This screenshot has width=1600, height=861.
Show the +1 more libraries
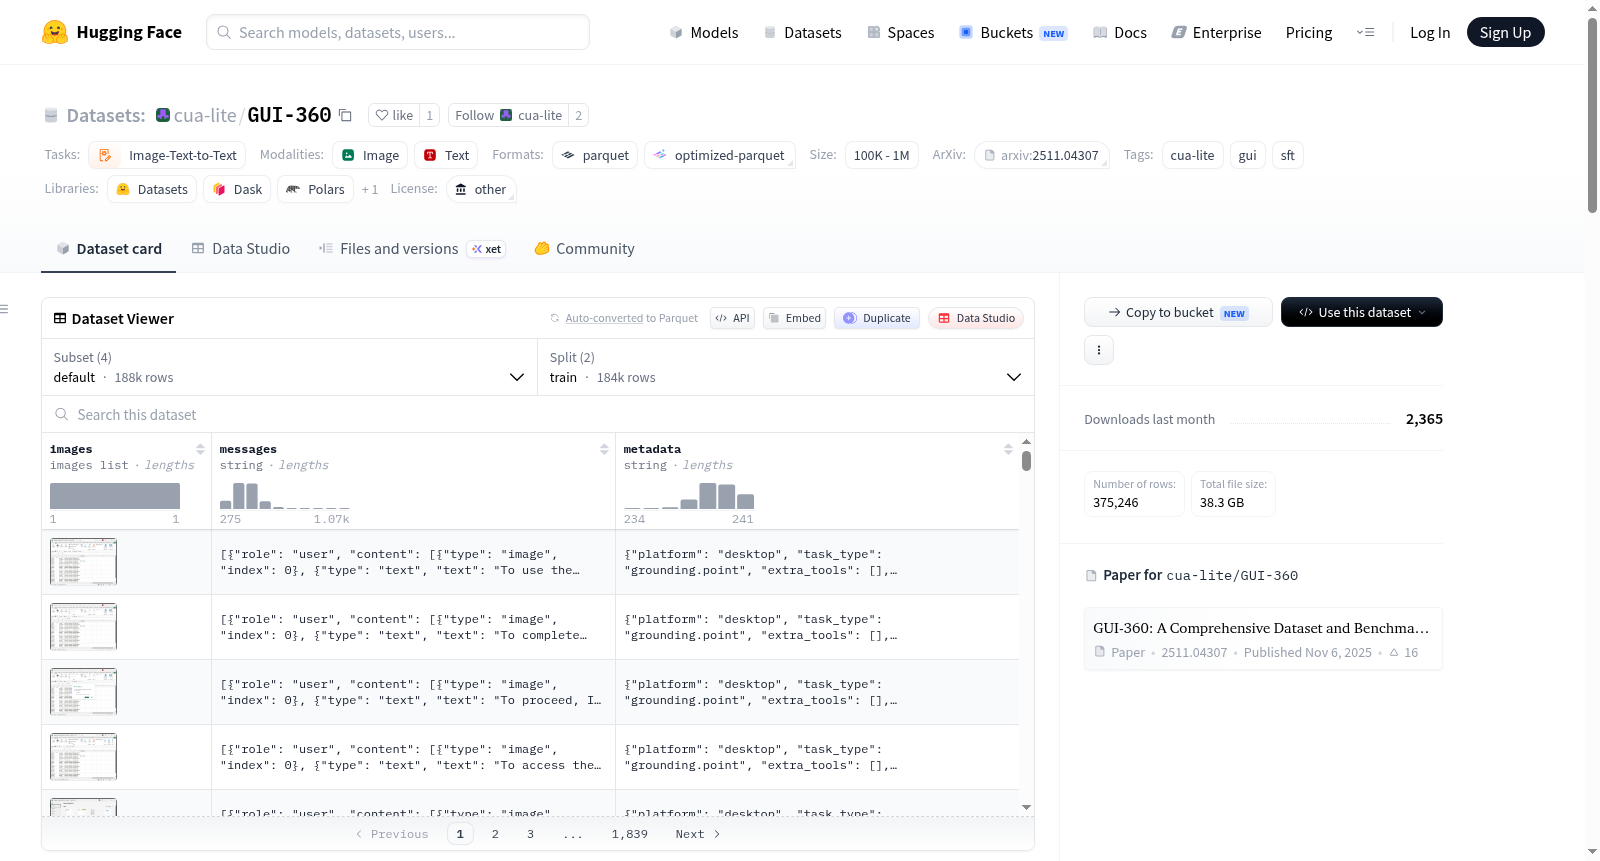pyautogui.click(x=370, y=189)
